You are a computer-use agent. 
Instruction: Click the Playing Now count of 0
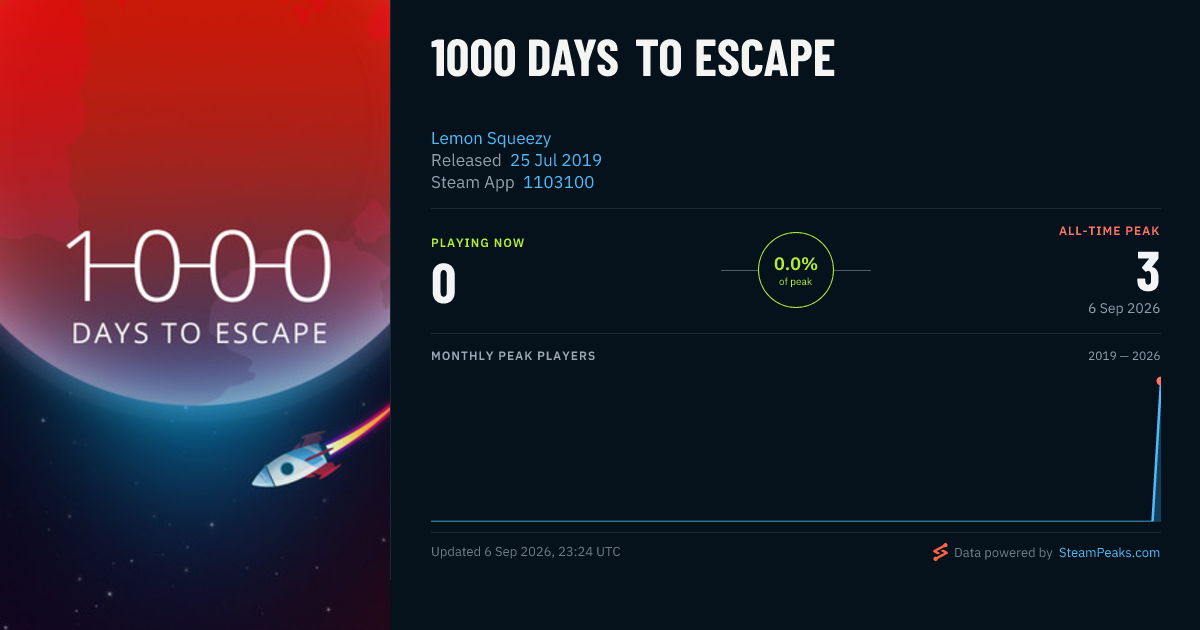(443, 283)
